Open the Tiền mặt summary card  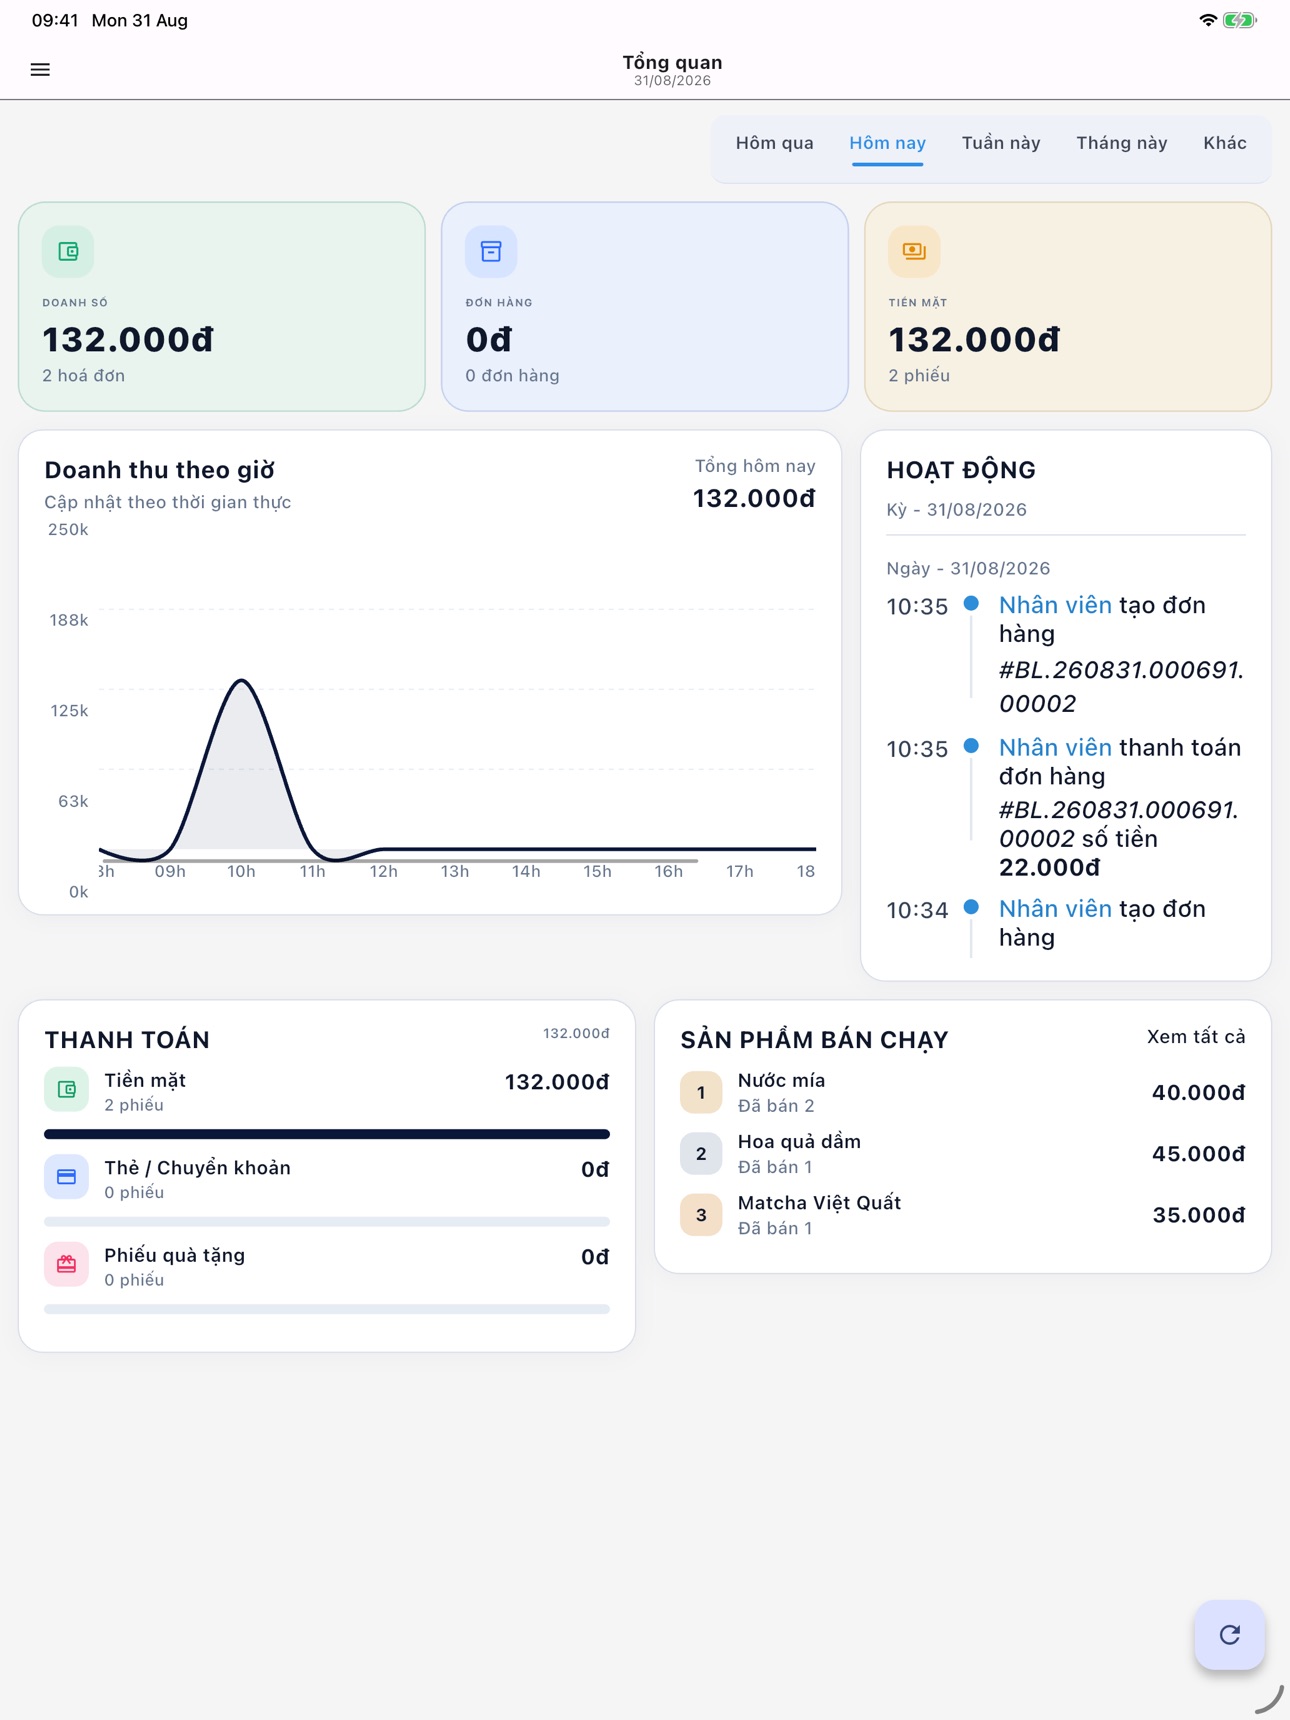(x=1068, y=307)
